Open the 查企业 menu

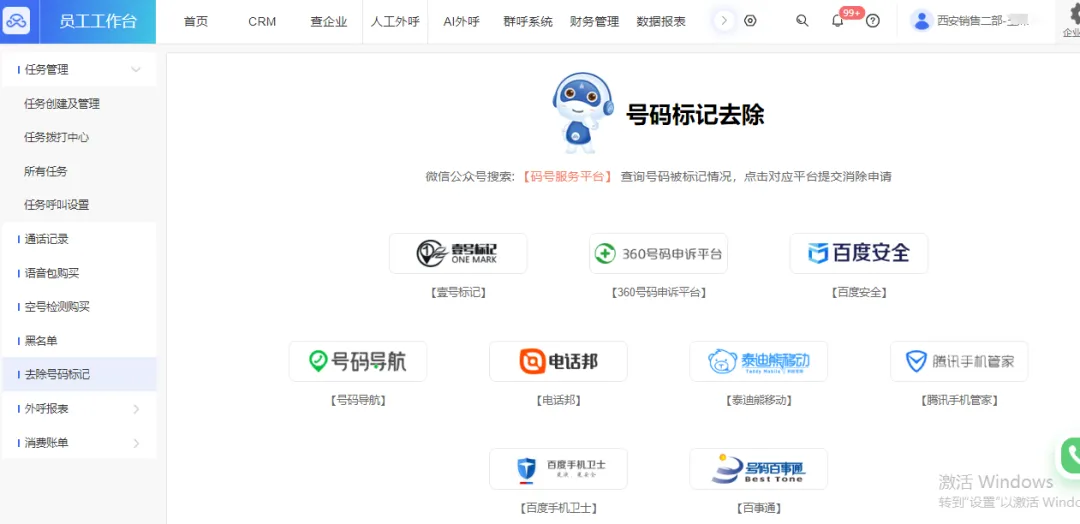(x=329, y=21)
